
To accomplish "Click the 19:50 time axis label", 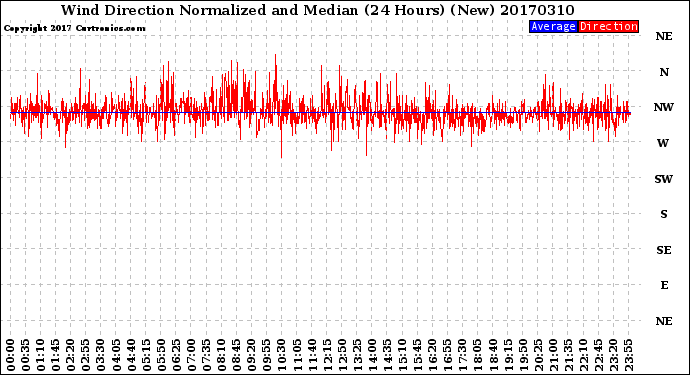I will [x=523, y=355].
